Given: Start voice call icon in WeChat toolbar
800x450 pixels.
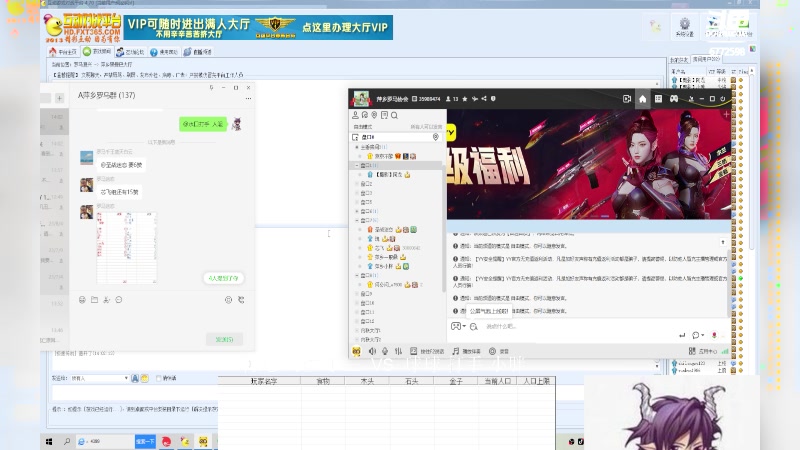Looking at the screenshot, I should [241, 300].
